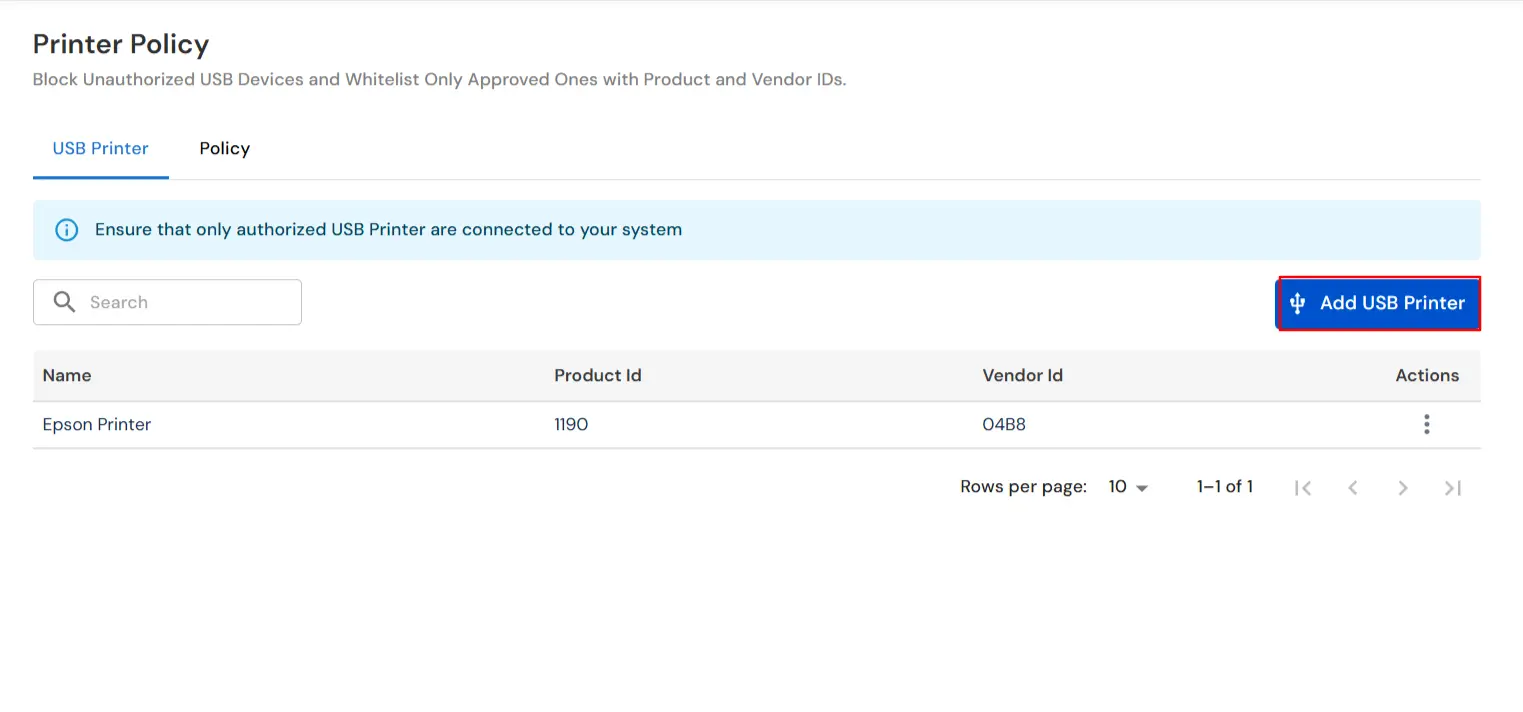The image size is (1523, 712).
Task: Click the Printer Policy page heading
Action: click(121, 45)
